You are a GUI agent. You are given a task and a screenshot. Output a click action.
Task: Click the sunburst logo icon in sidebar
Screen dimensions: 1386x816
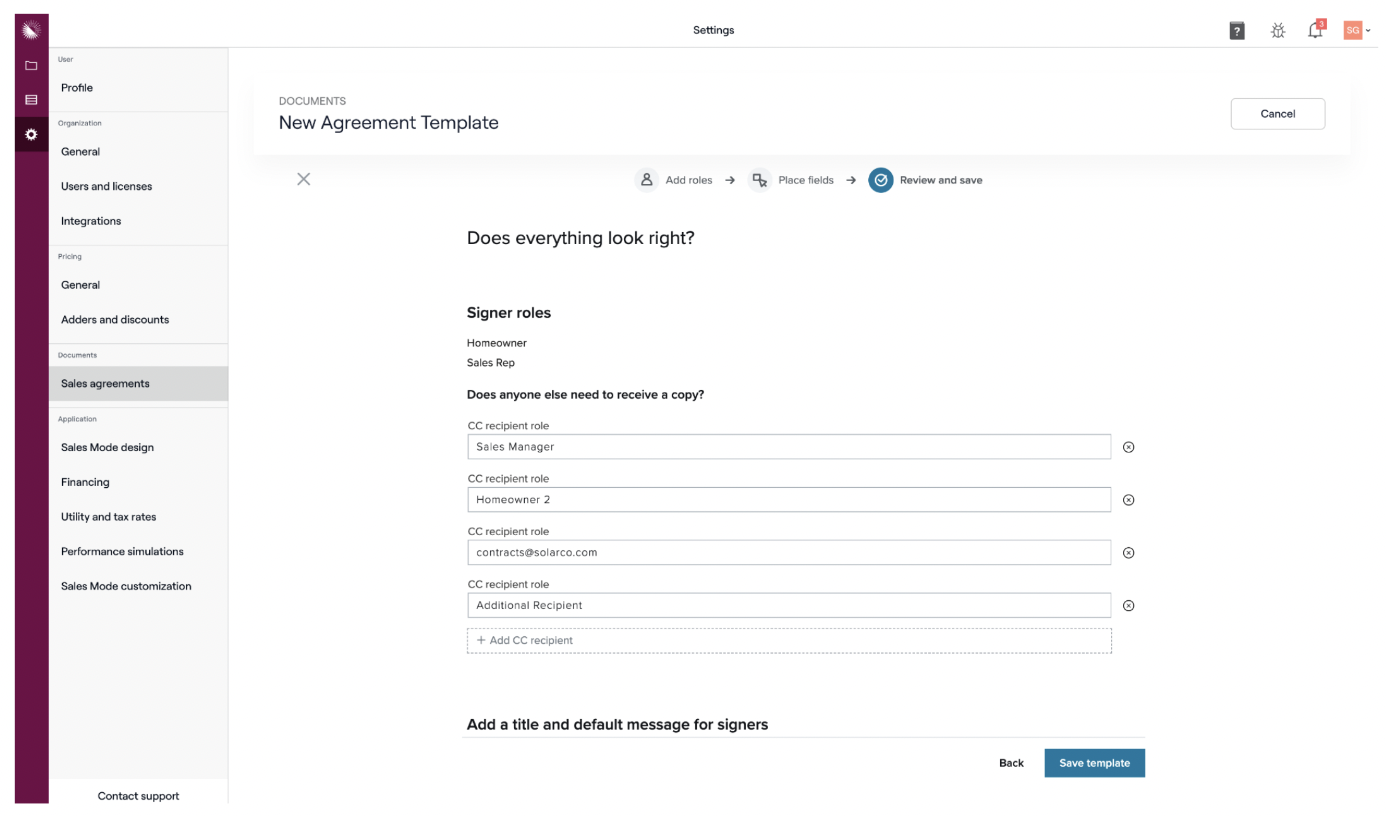31,30
